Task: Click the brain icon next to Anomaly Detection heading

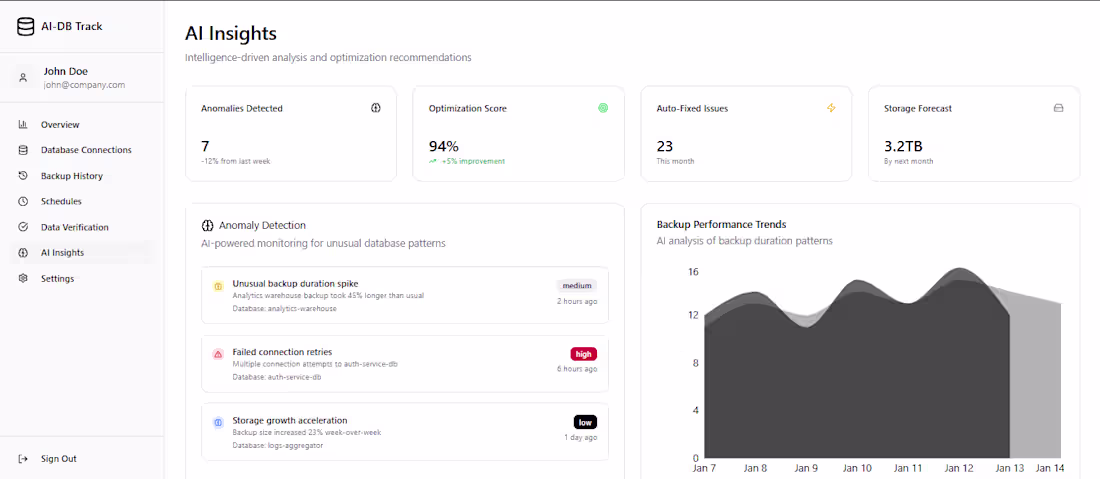Action: coord(207,226)
